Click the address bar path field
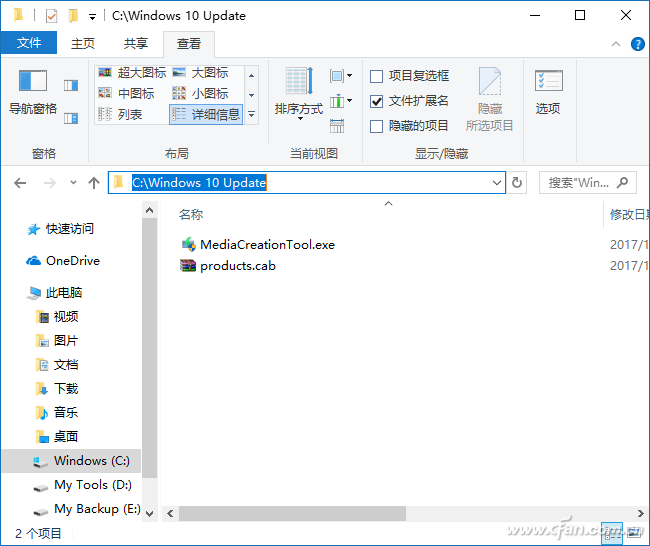 [307, 183]
